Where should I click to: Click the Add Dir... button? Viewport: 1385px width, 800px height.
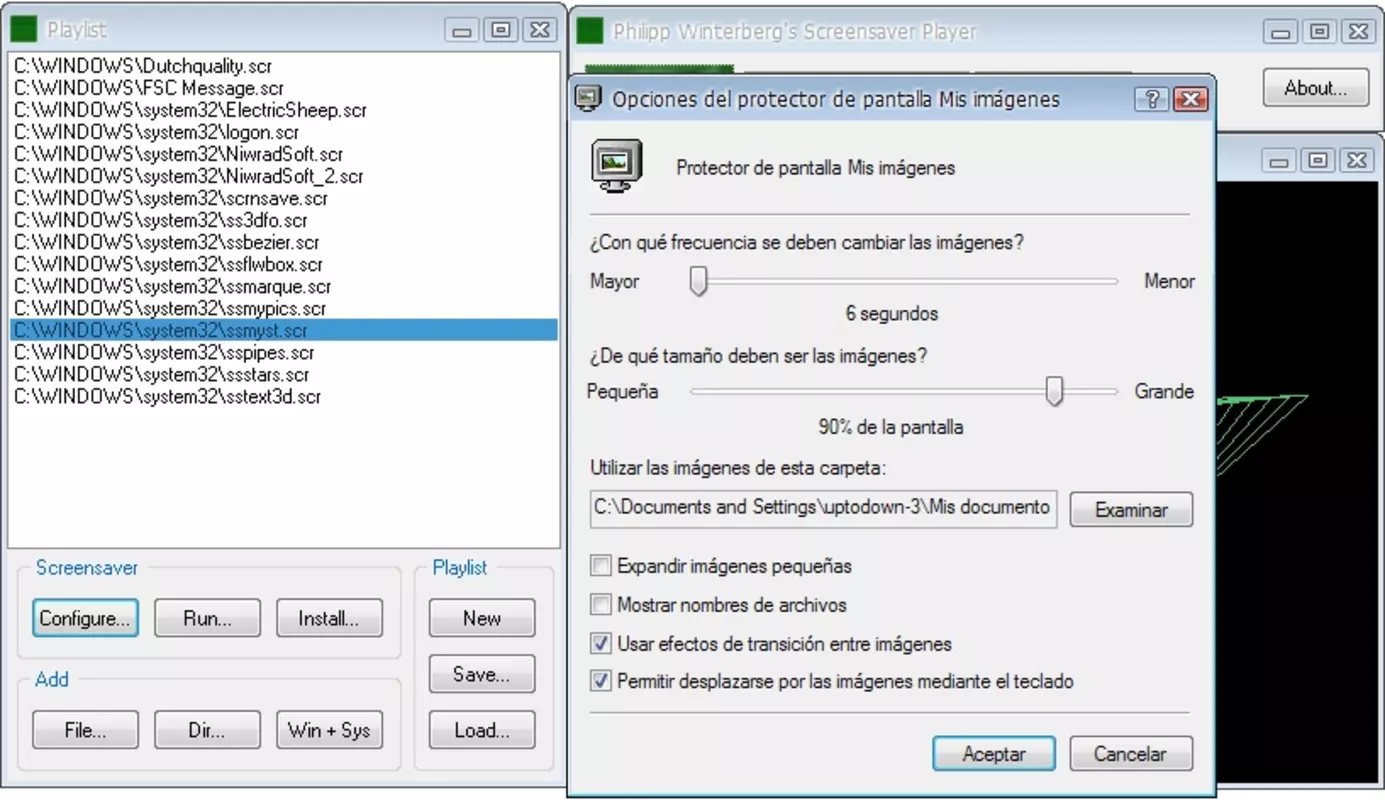tap(207, 730)
